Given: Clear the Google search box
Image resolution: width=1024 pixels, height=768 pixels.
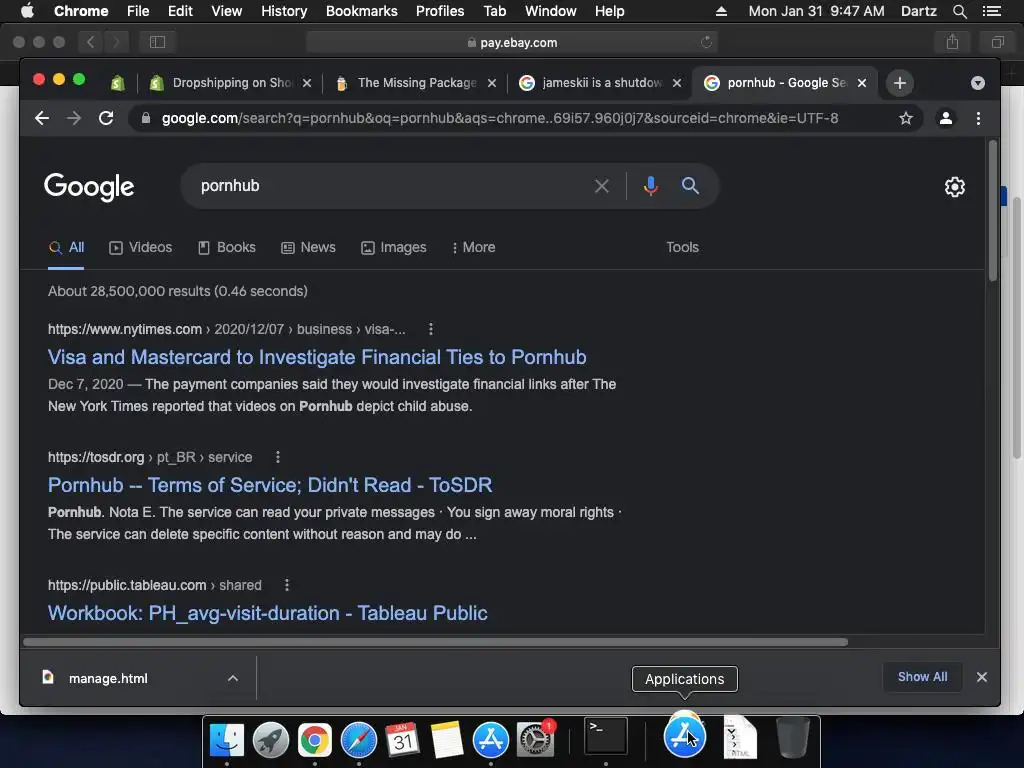Looking at the screenshot, I should pyautogui.click(x=601, y=186).
